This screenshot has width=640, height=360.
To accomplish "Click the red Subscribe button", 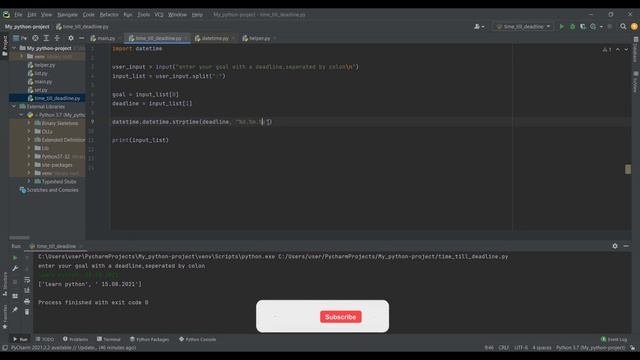I will [340, 317].
